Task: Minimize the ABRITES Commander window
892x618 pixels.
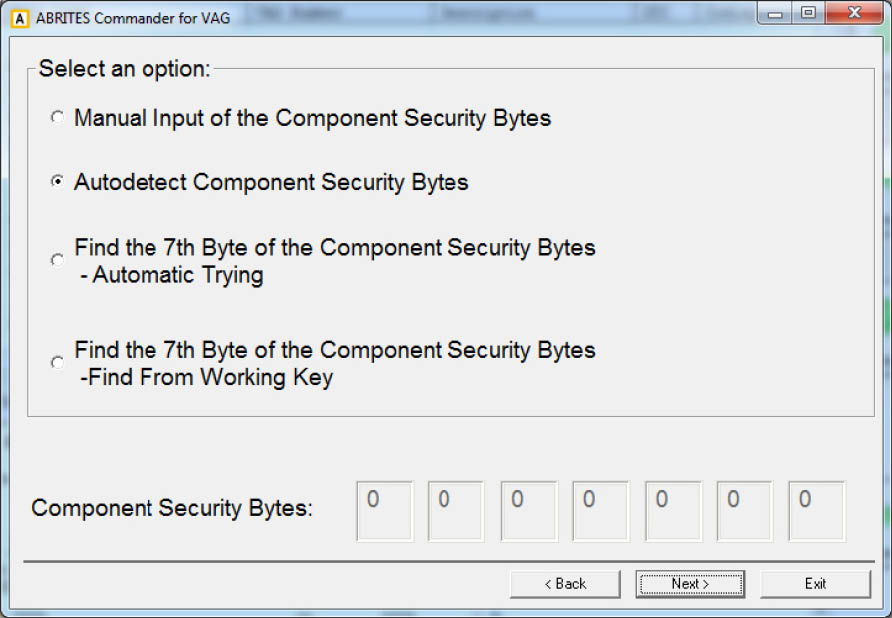Action: (x=776, y=14)
